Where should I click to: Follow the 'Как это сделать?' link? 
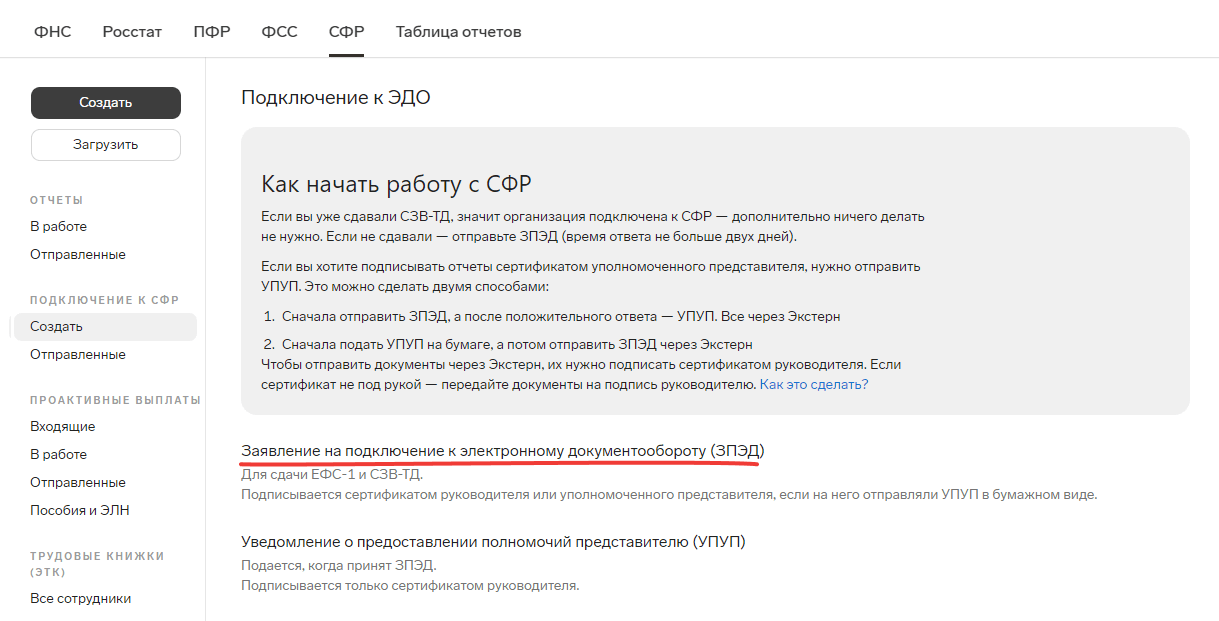pos(814,384)
